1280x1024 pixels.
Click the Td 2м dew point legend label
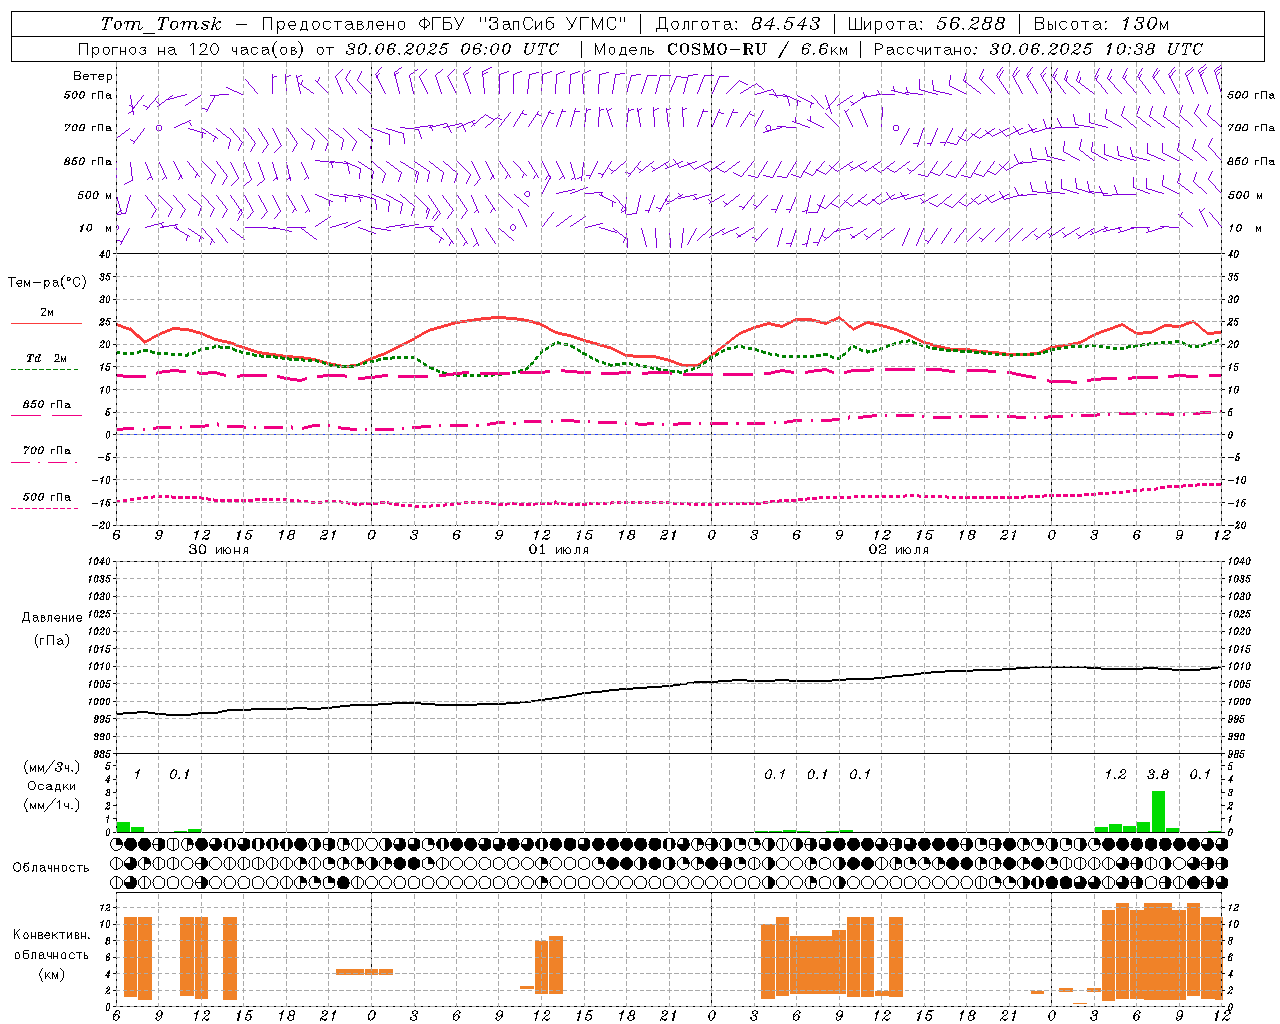click(46, 358)
